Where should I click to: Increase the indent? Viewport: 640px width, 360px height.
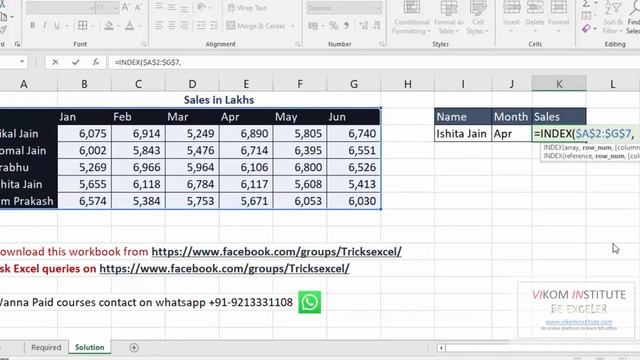pos(214,25)
